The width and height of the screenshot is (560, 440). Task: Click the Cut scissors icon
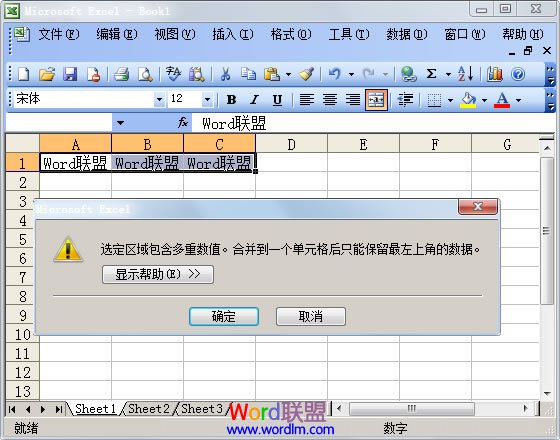[x=225, y=74]
